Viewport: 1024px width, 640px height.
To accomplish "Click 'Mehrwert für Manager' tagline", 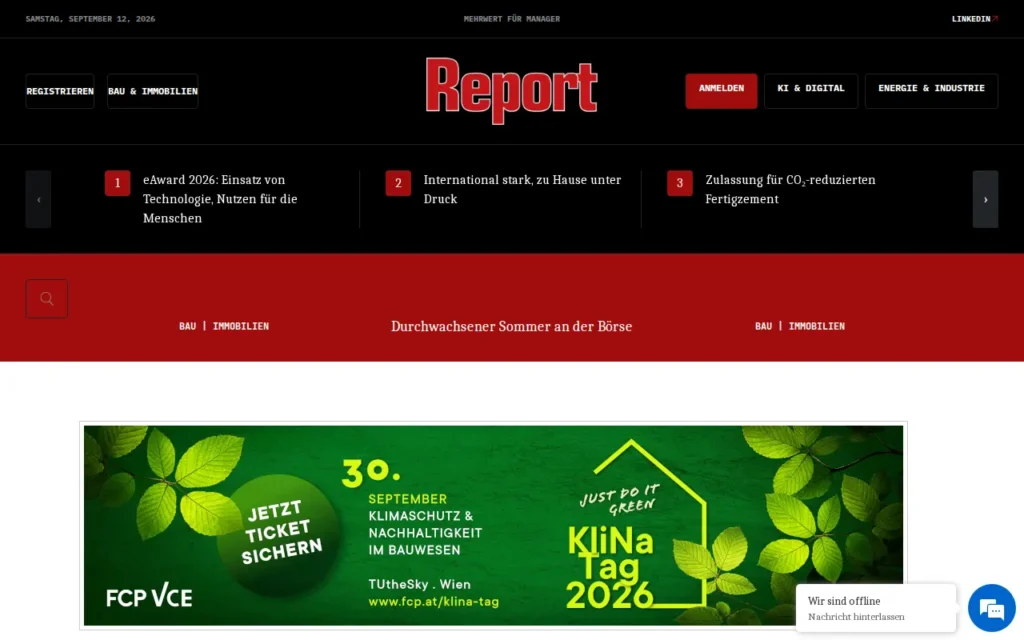I will [511, 19].
